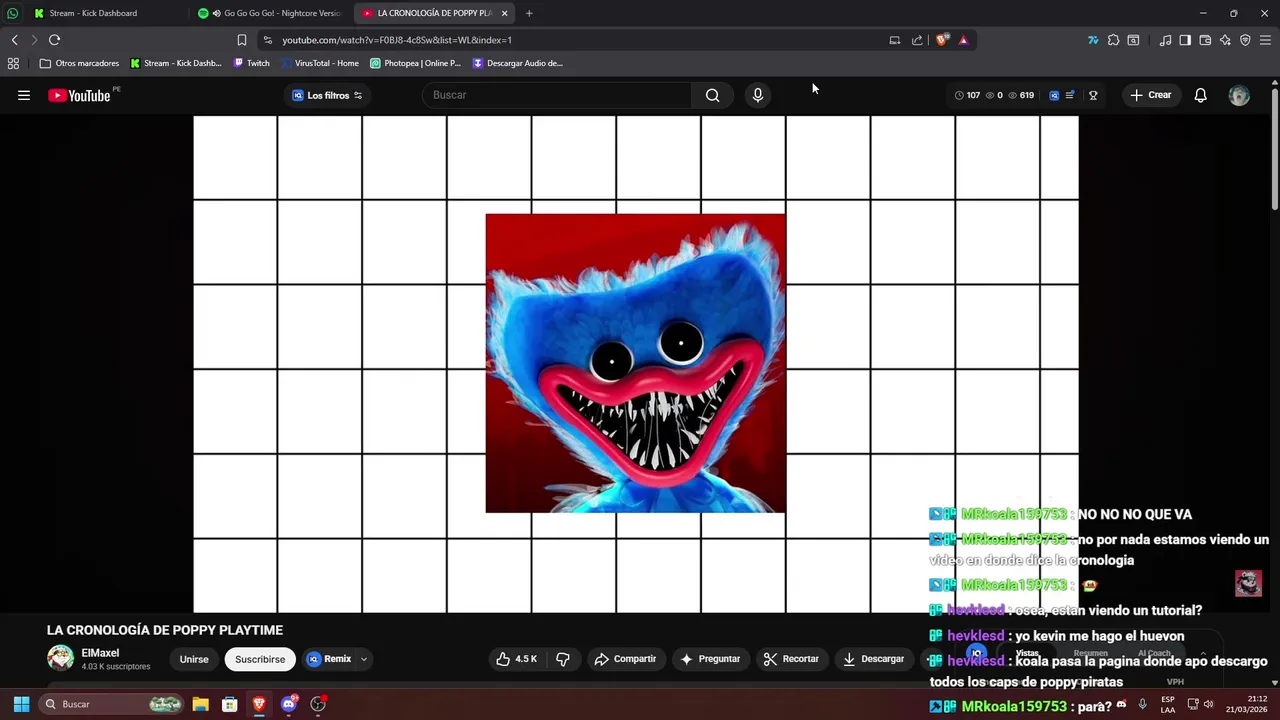
Task: Toggle the browser sidebar panel icon
Action: (x=1185, y=40)
